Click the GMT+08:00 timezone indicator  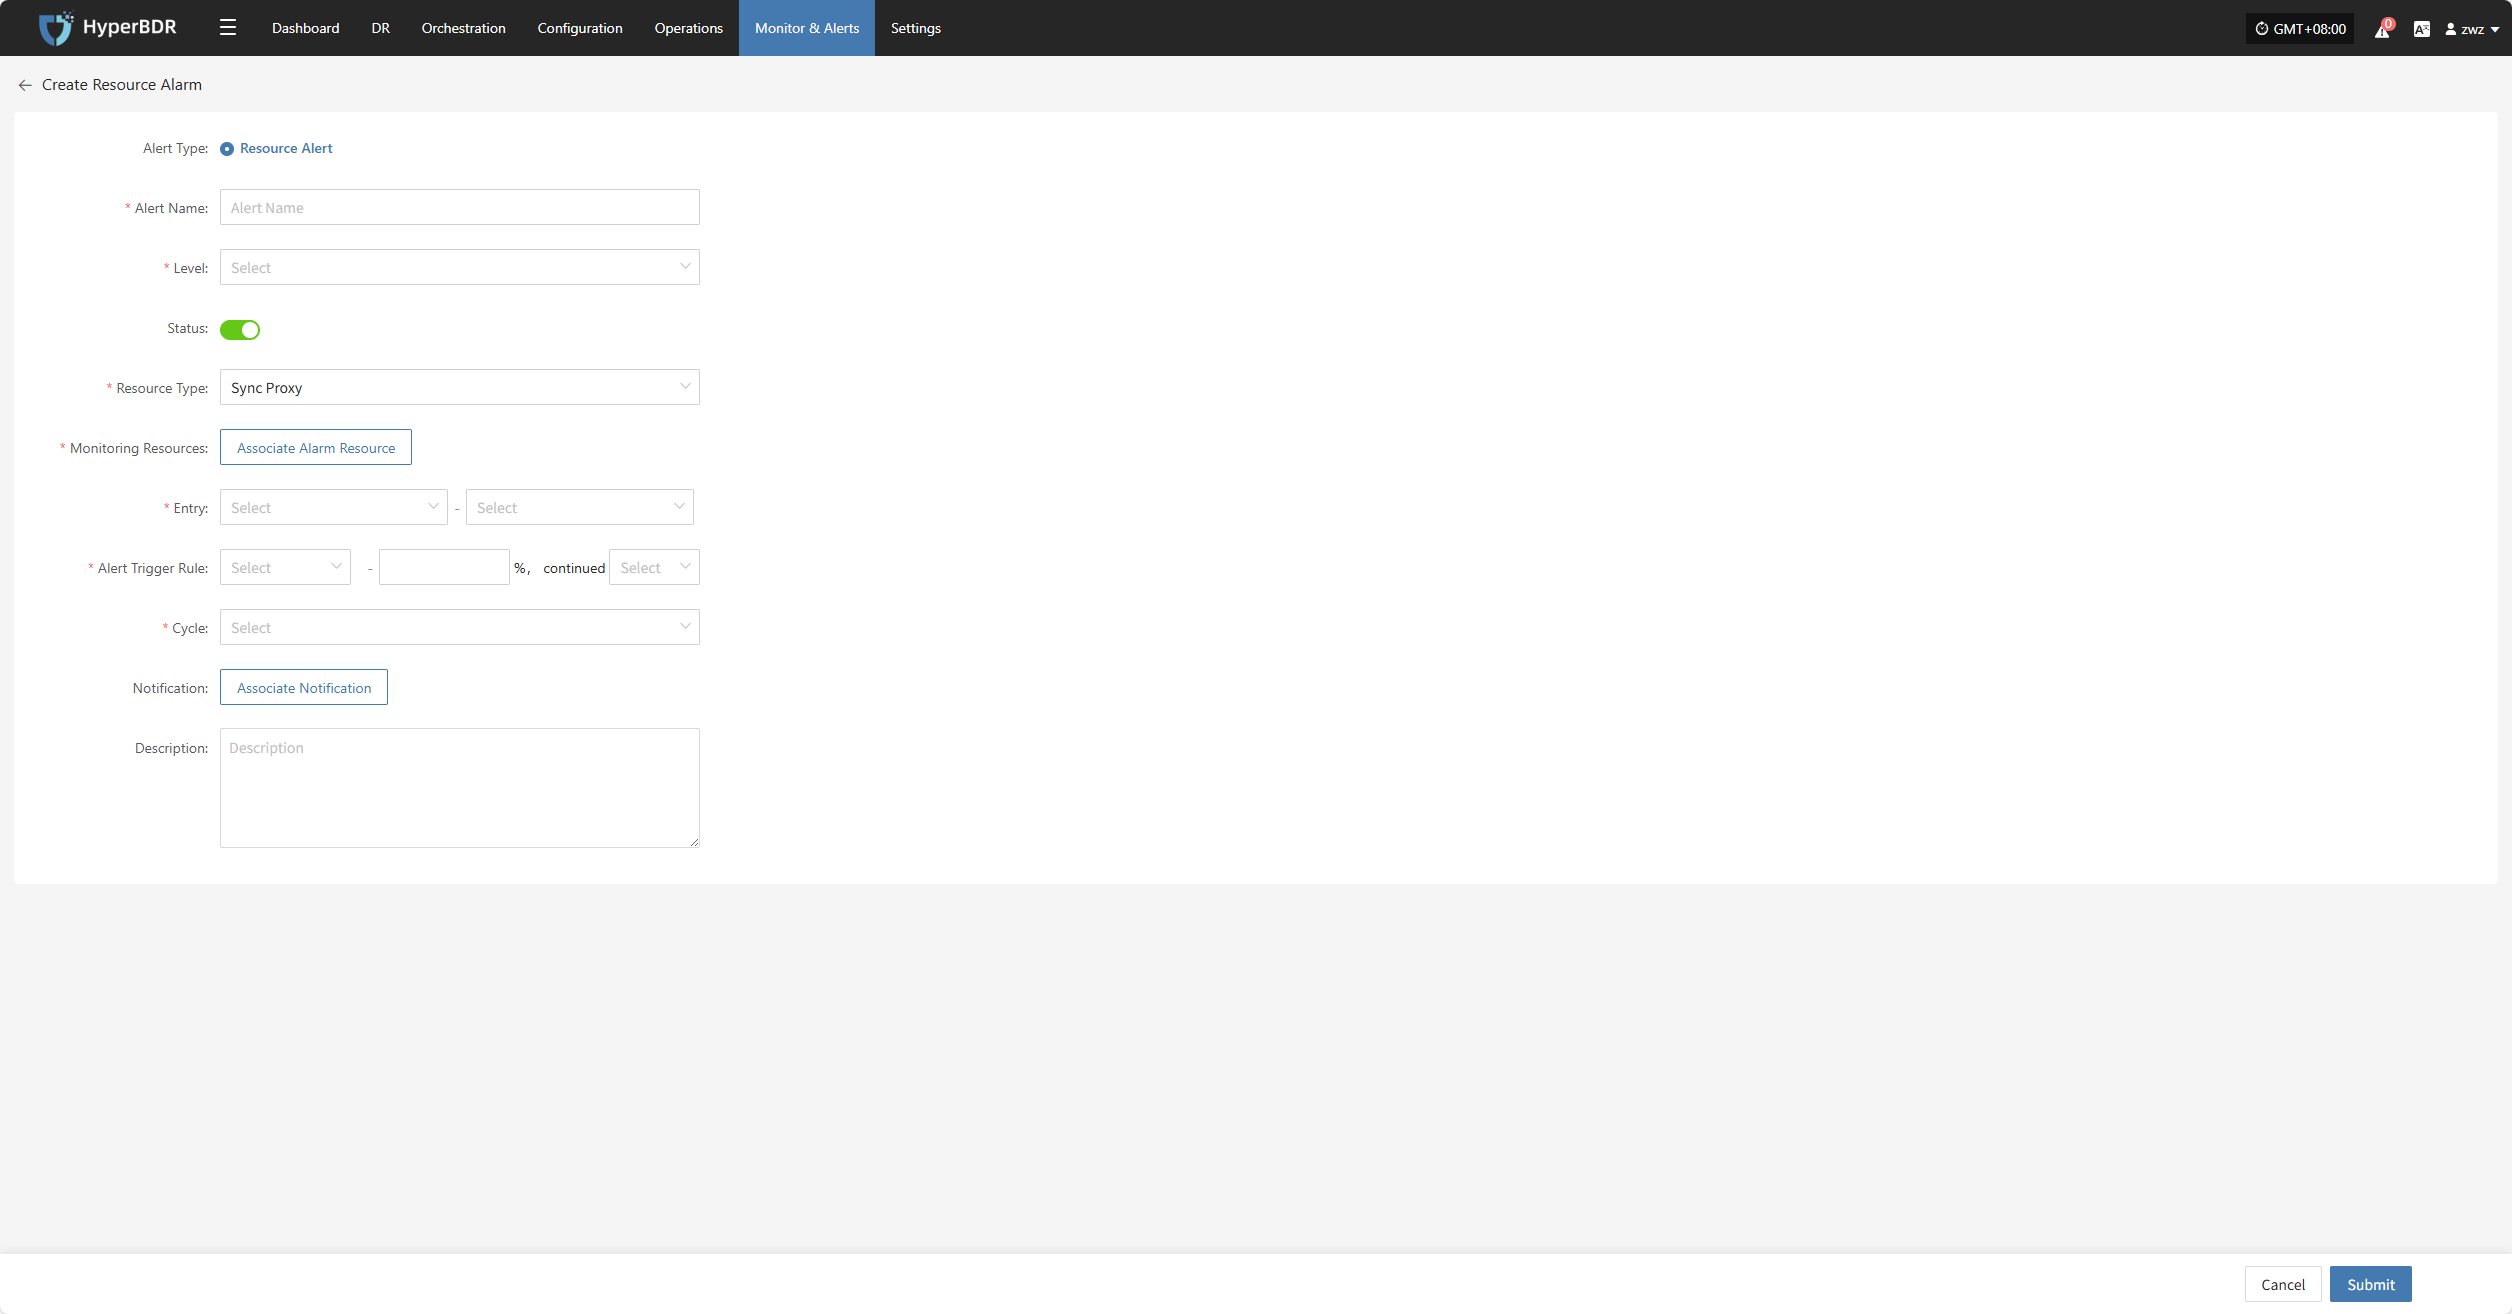pos(2300,29)
